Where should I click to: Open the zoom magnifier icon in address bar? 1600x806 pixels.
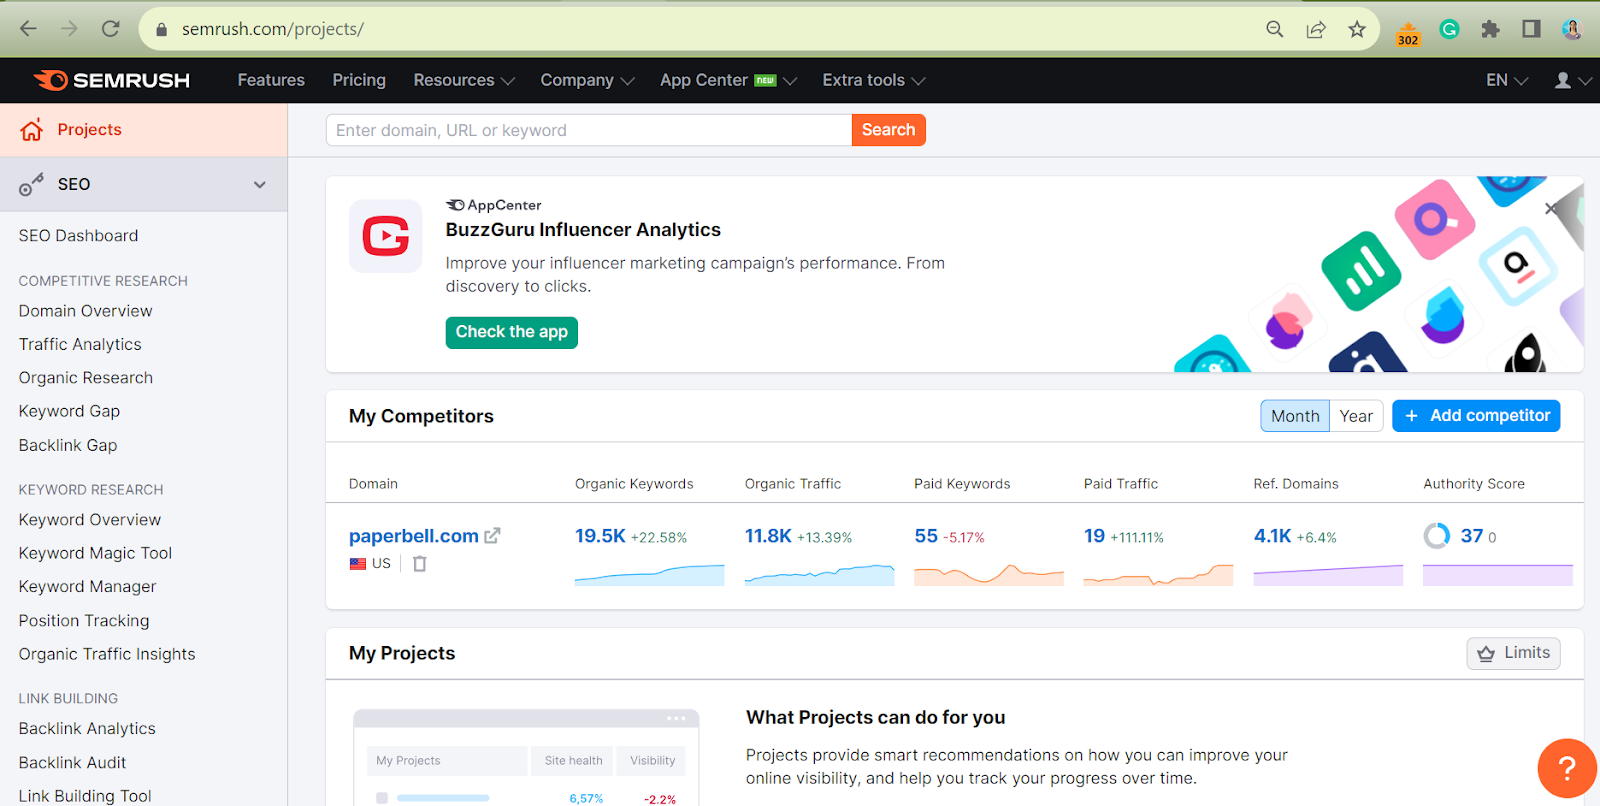(x=1275, y=29)
